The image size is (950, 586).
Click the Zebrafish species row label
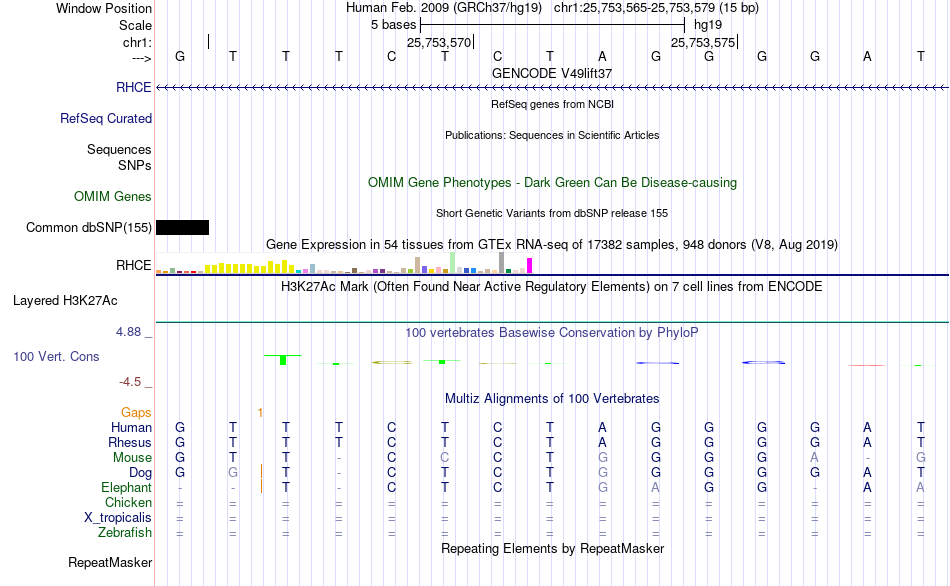pyautogui.click(x=125, y=533)
